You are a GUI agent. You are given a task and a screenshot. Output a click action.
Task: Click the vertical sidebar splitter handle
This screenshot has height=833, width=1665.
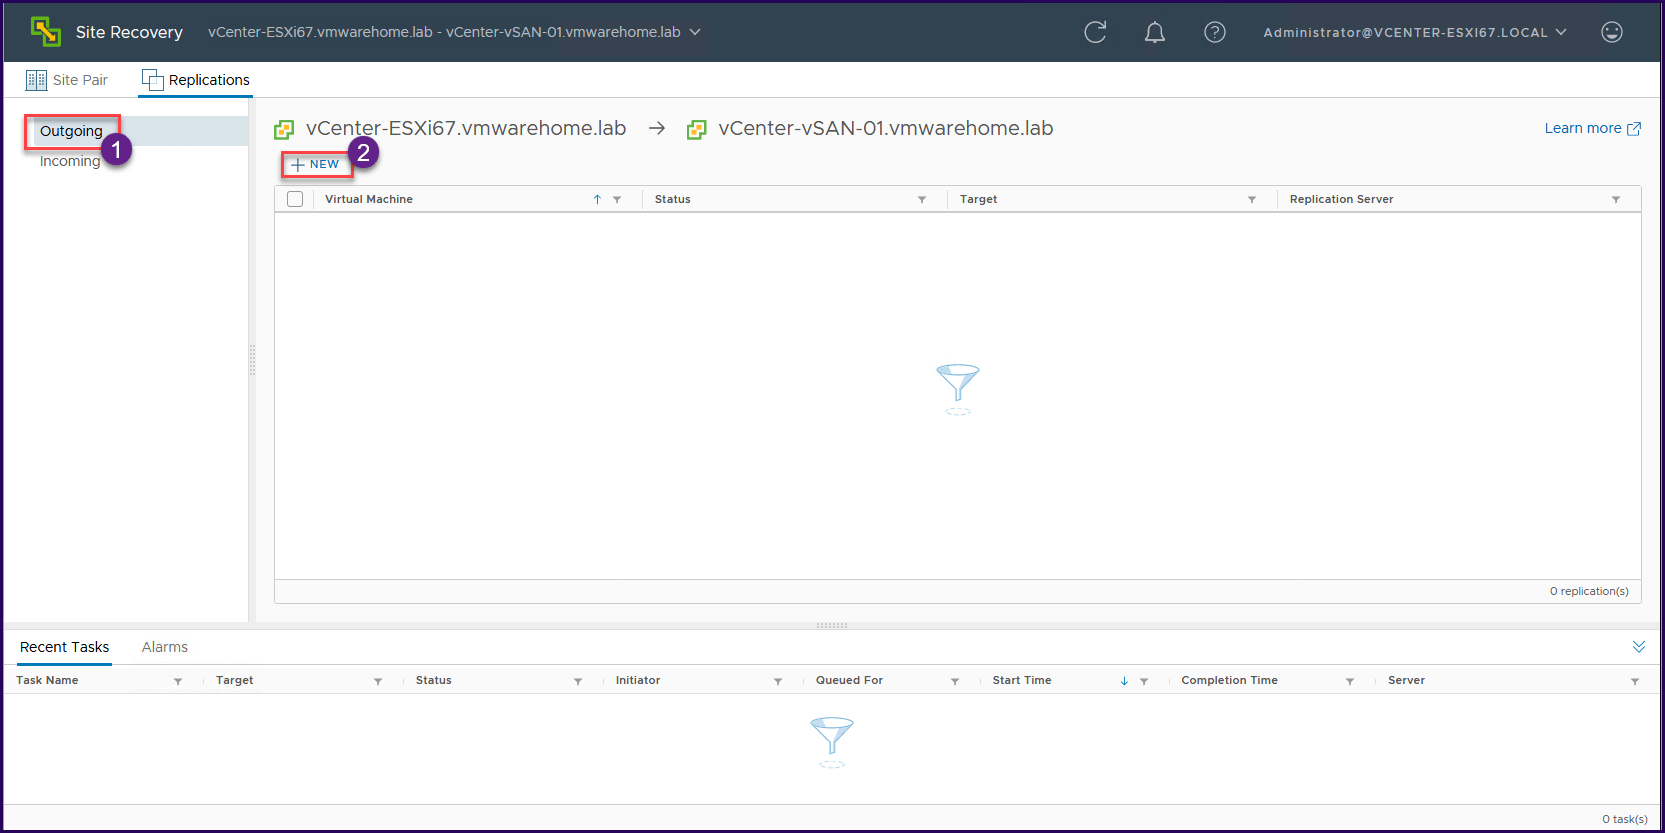[252, 360]
